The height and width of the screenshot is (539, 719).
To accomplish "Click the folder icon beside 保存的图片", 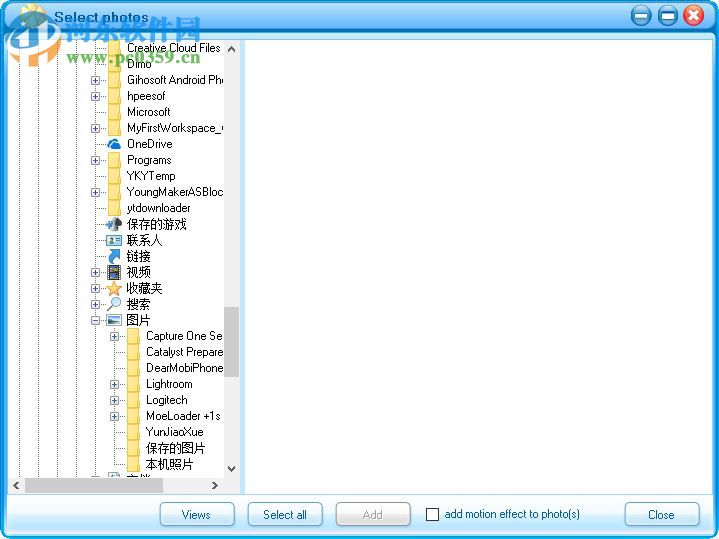I will tap(133, 448).
